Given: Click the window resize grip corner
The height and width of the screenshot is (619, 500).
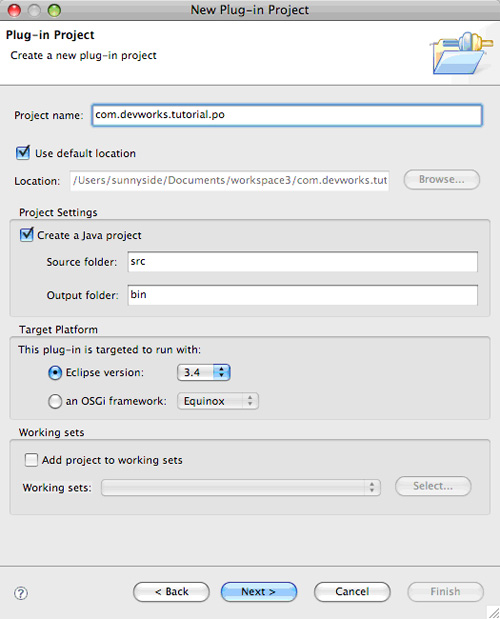Looking at the screenshot, I should (493, 612).
